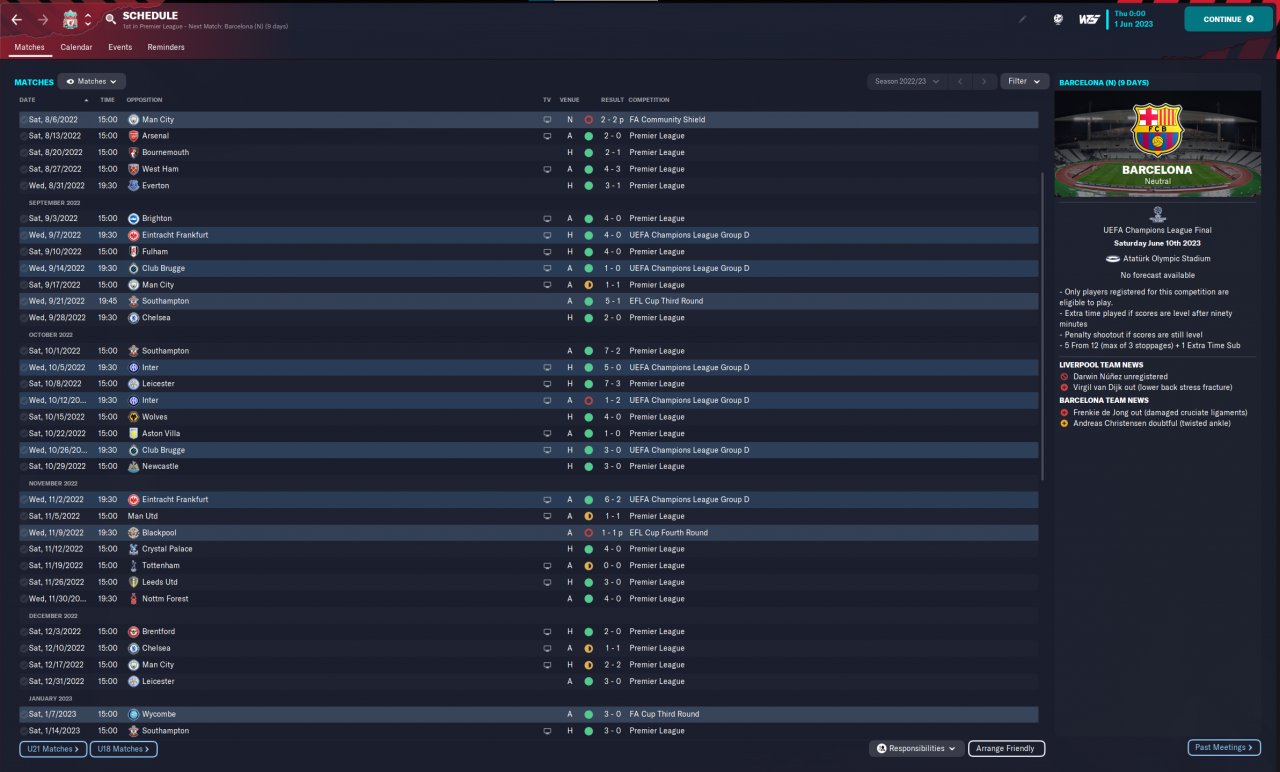
Task: Click the Brentford club crest
Action: (x=133, y=632)
